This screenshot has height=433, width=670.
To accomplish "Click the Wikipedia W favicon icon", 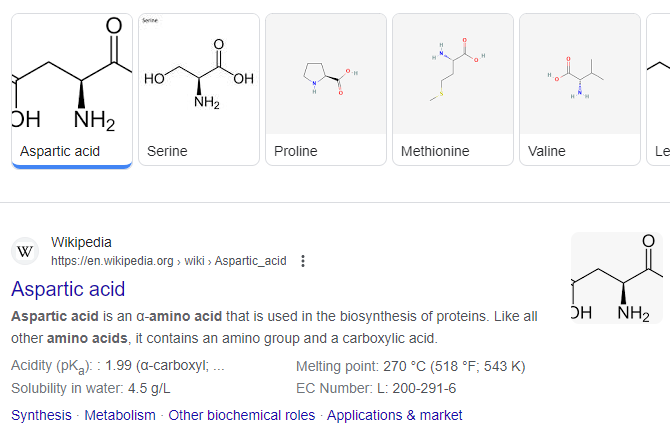I will coord(25,251).
